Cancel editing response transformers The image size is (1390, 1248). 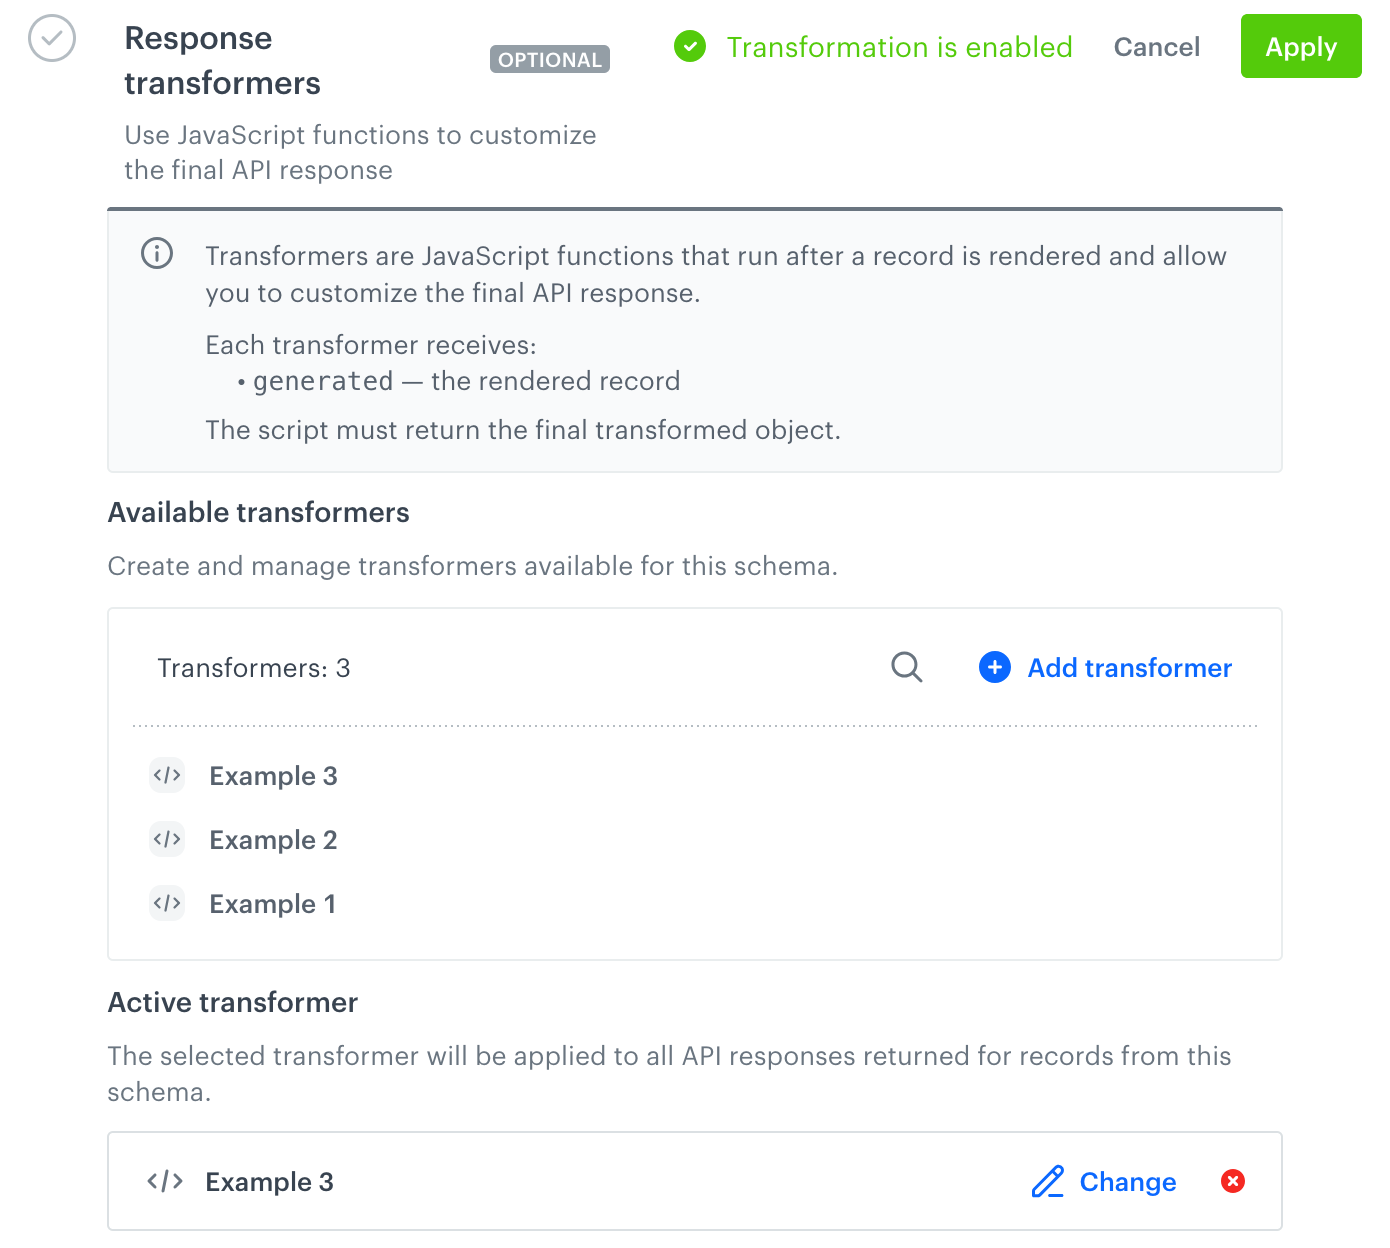click(x=1156, y=47)
